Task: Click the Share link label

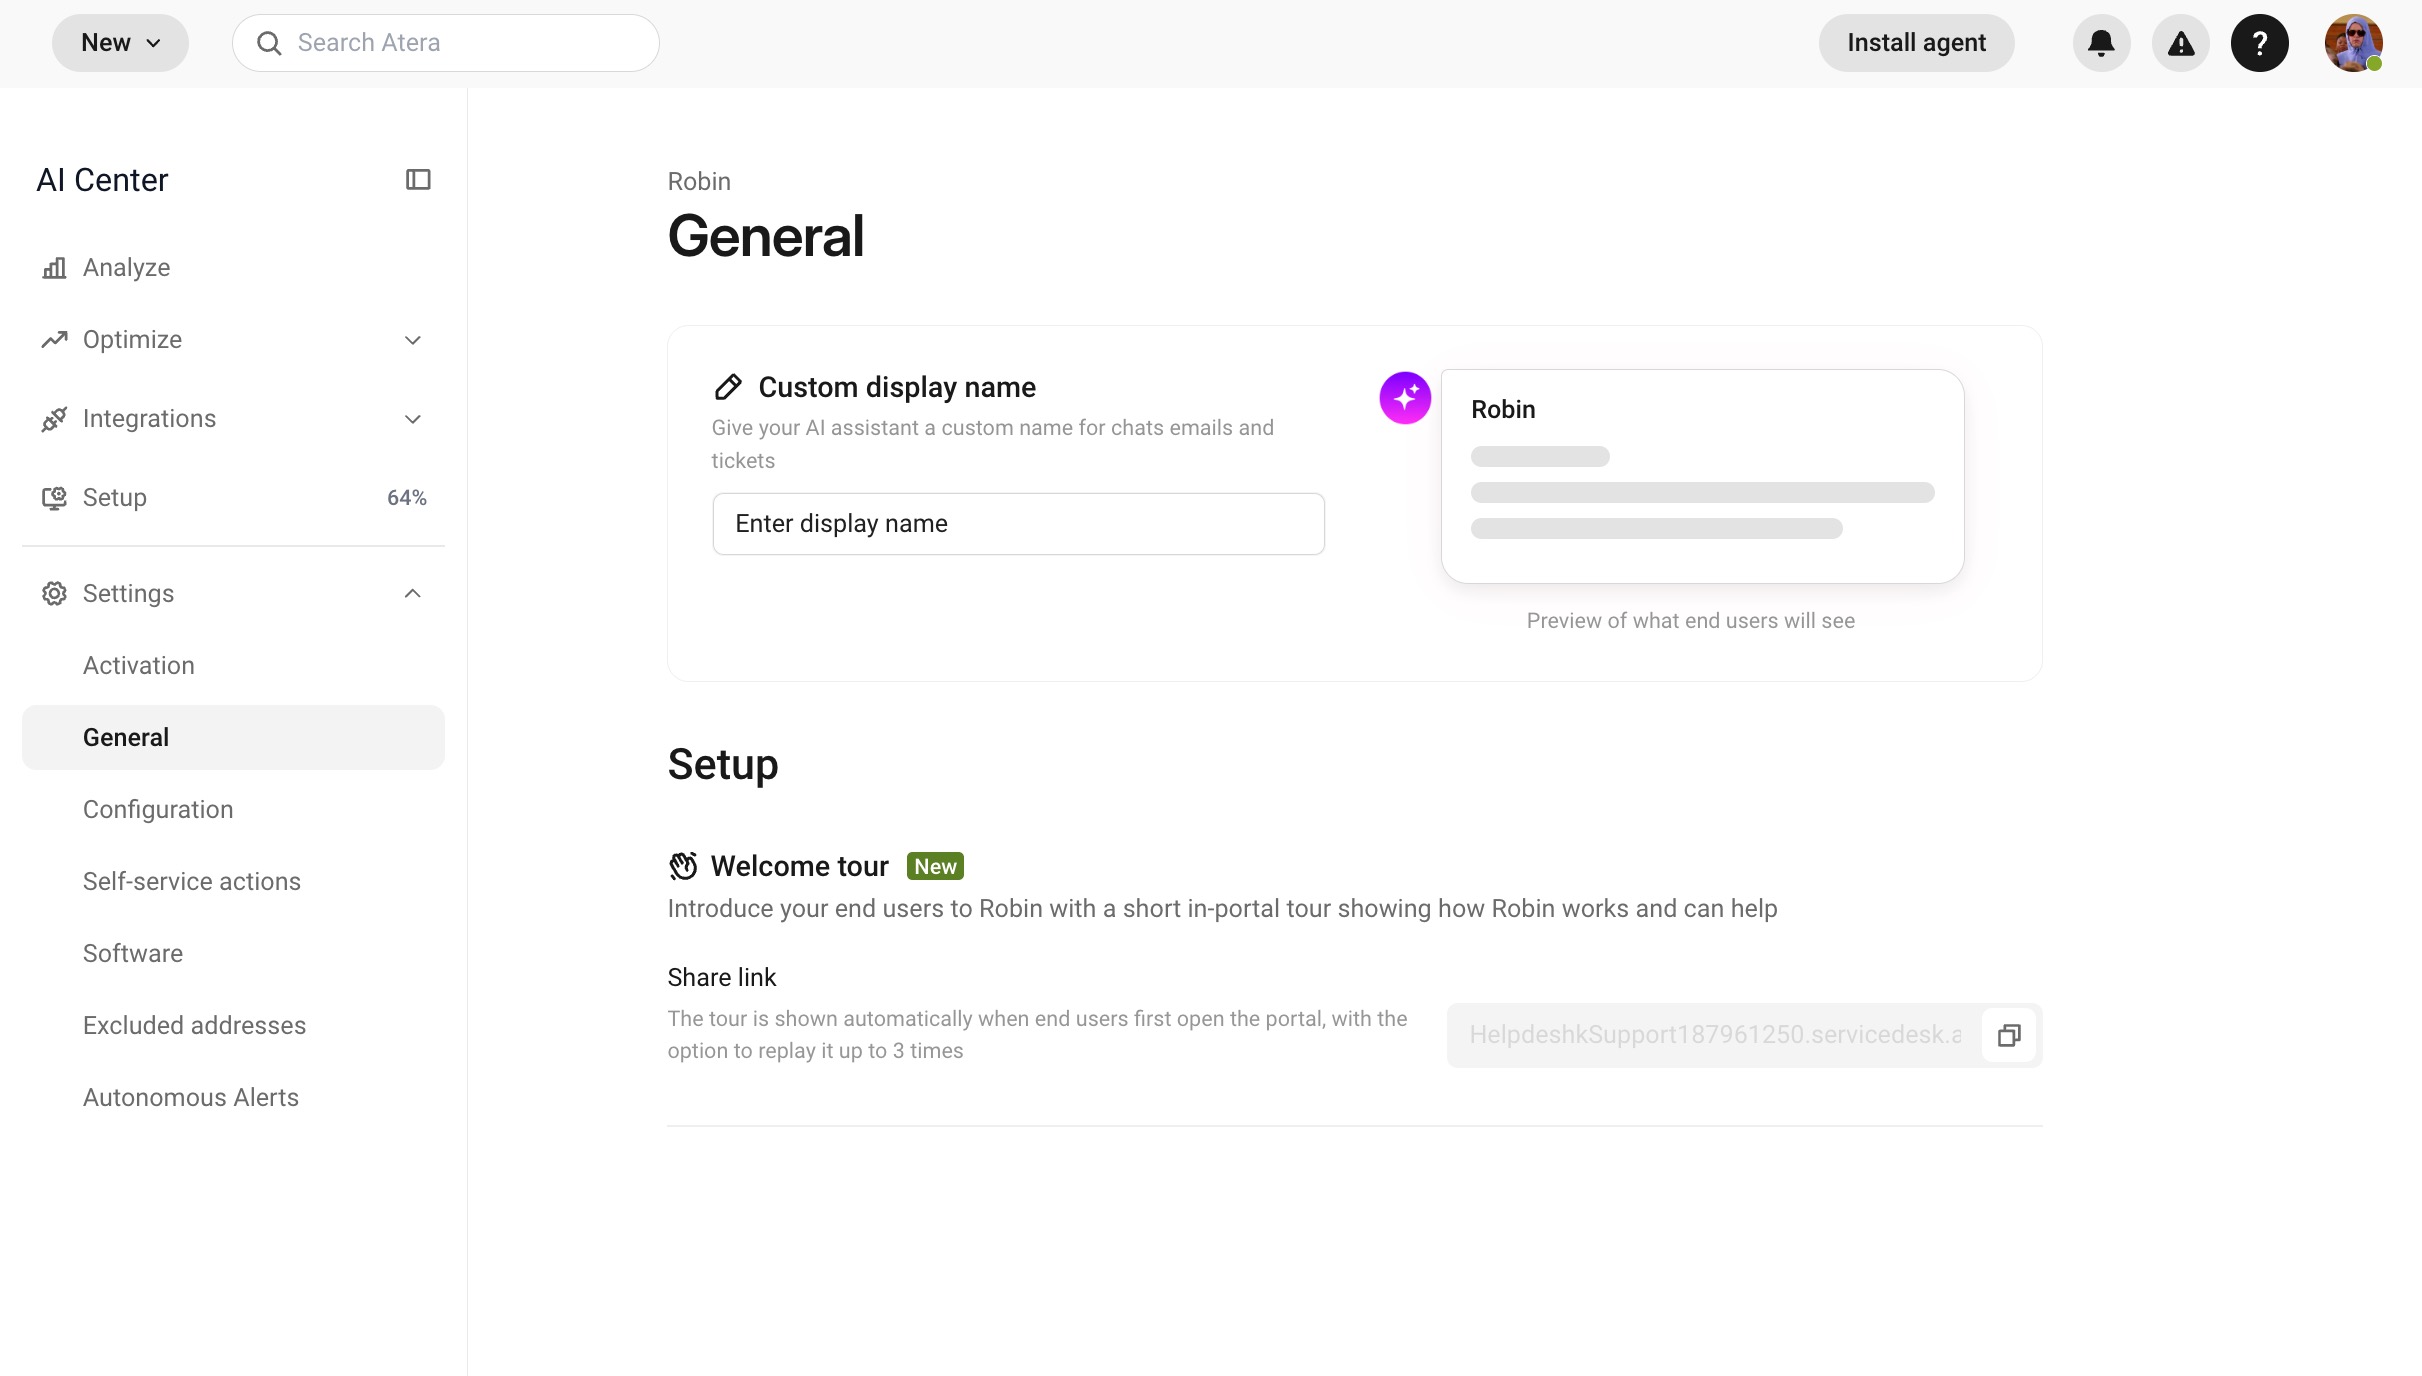Action: click(722, 978)
